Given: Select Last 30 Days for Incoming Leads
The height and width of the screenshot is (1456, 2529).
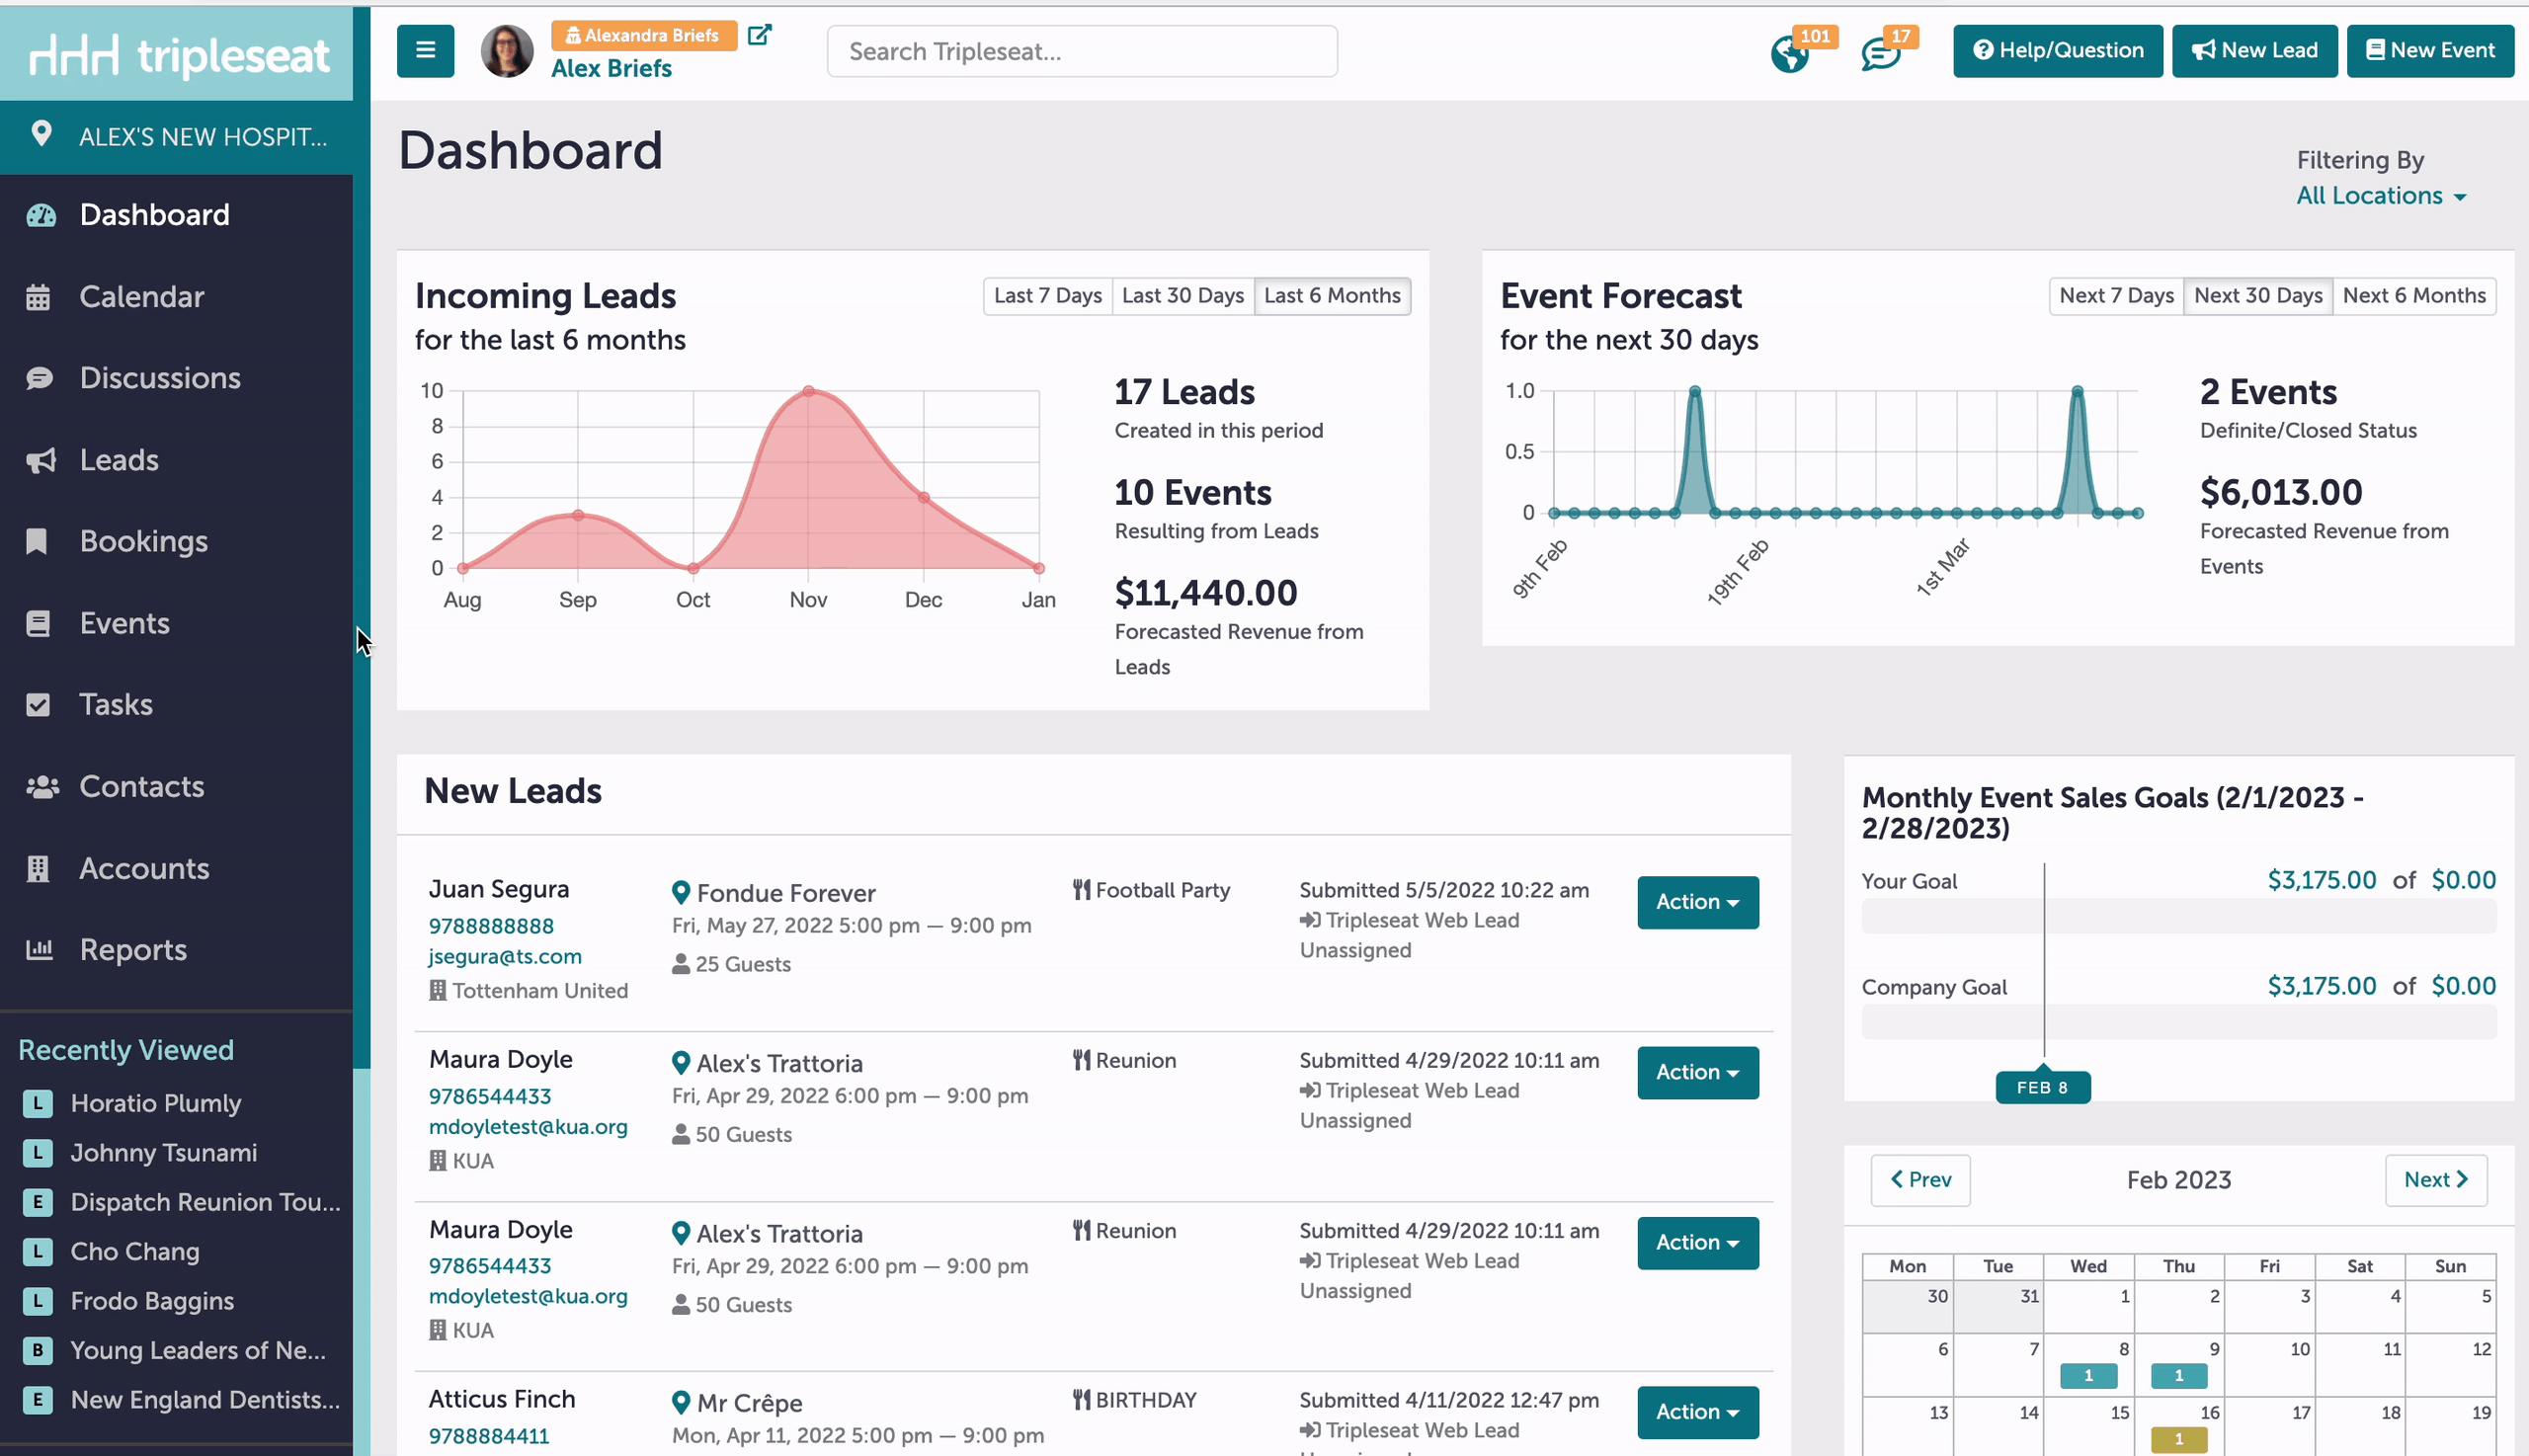Looking at the screenshot, I should [1183, 296].
